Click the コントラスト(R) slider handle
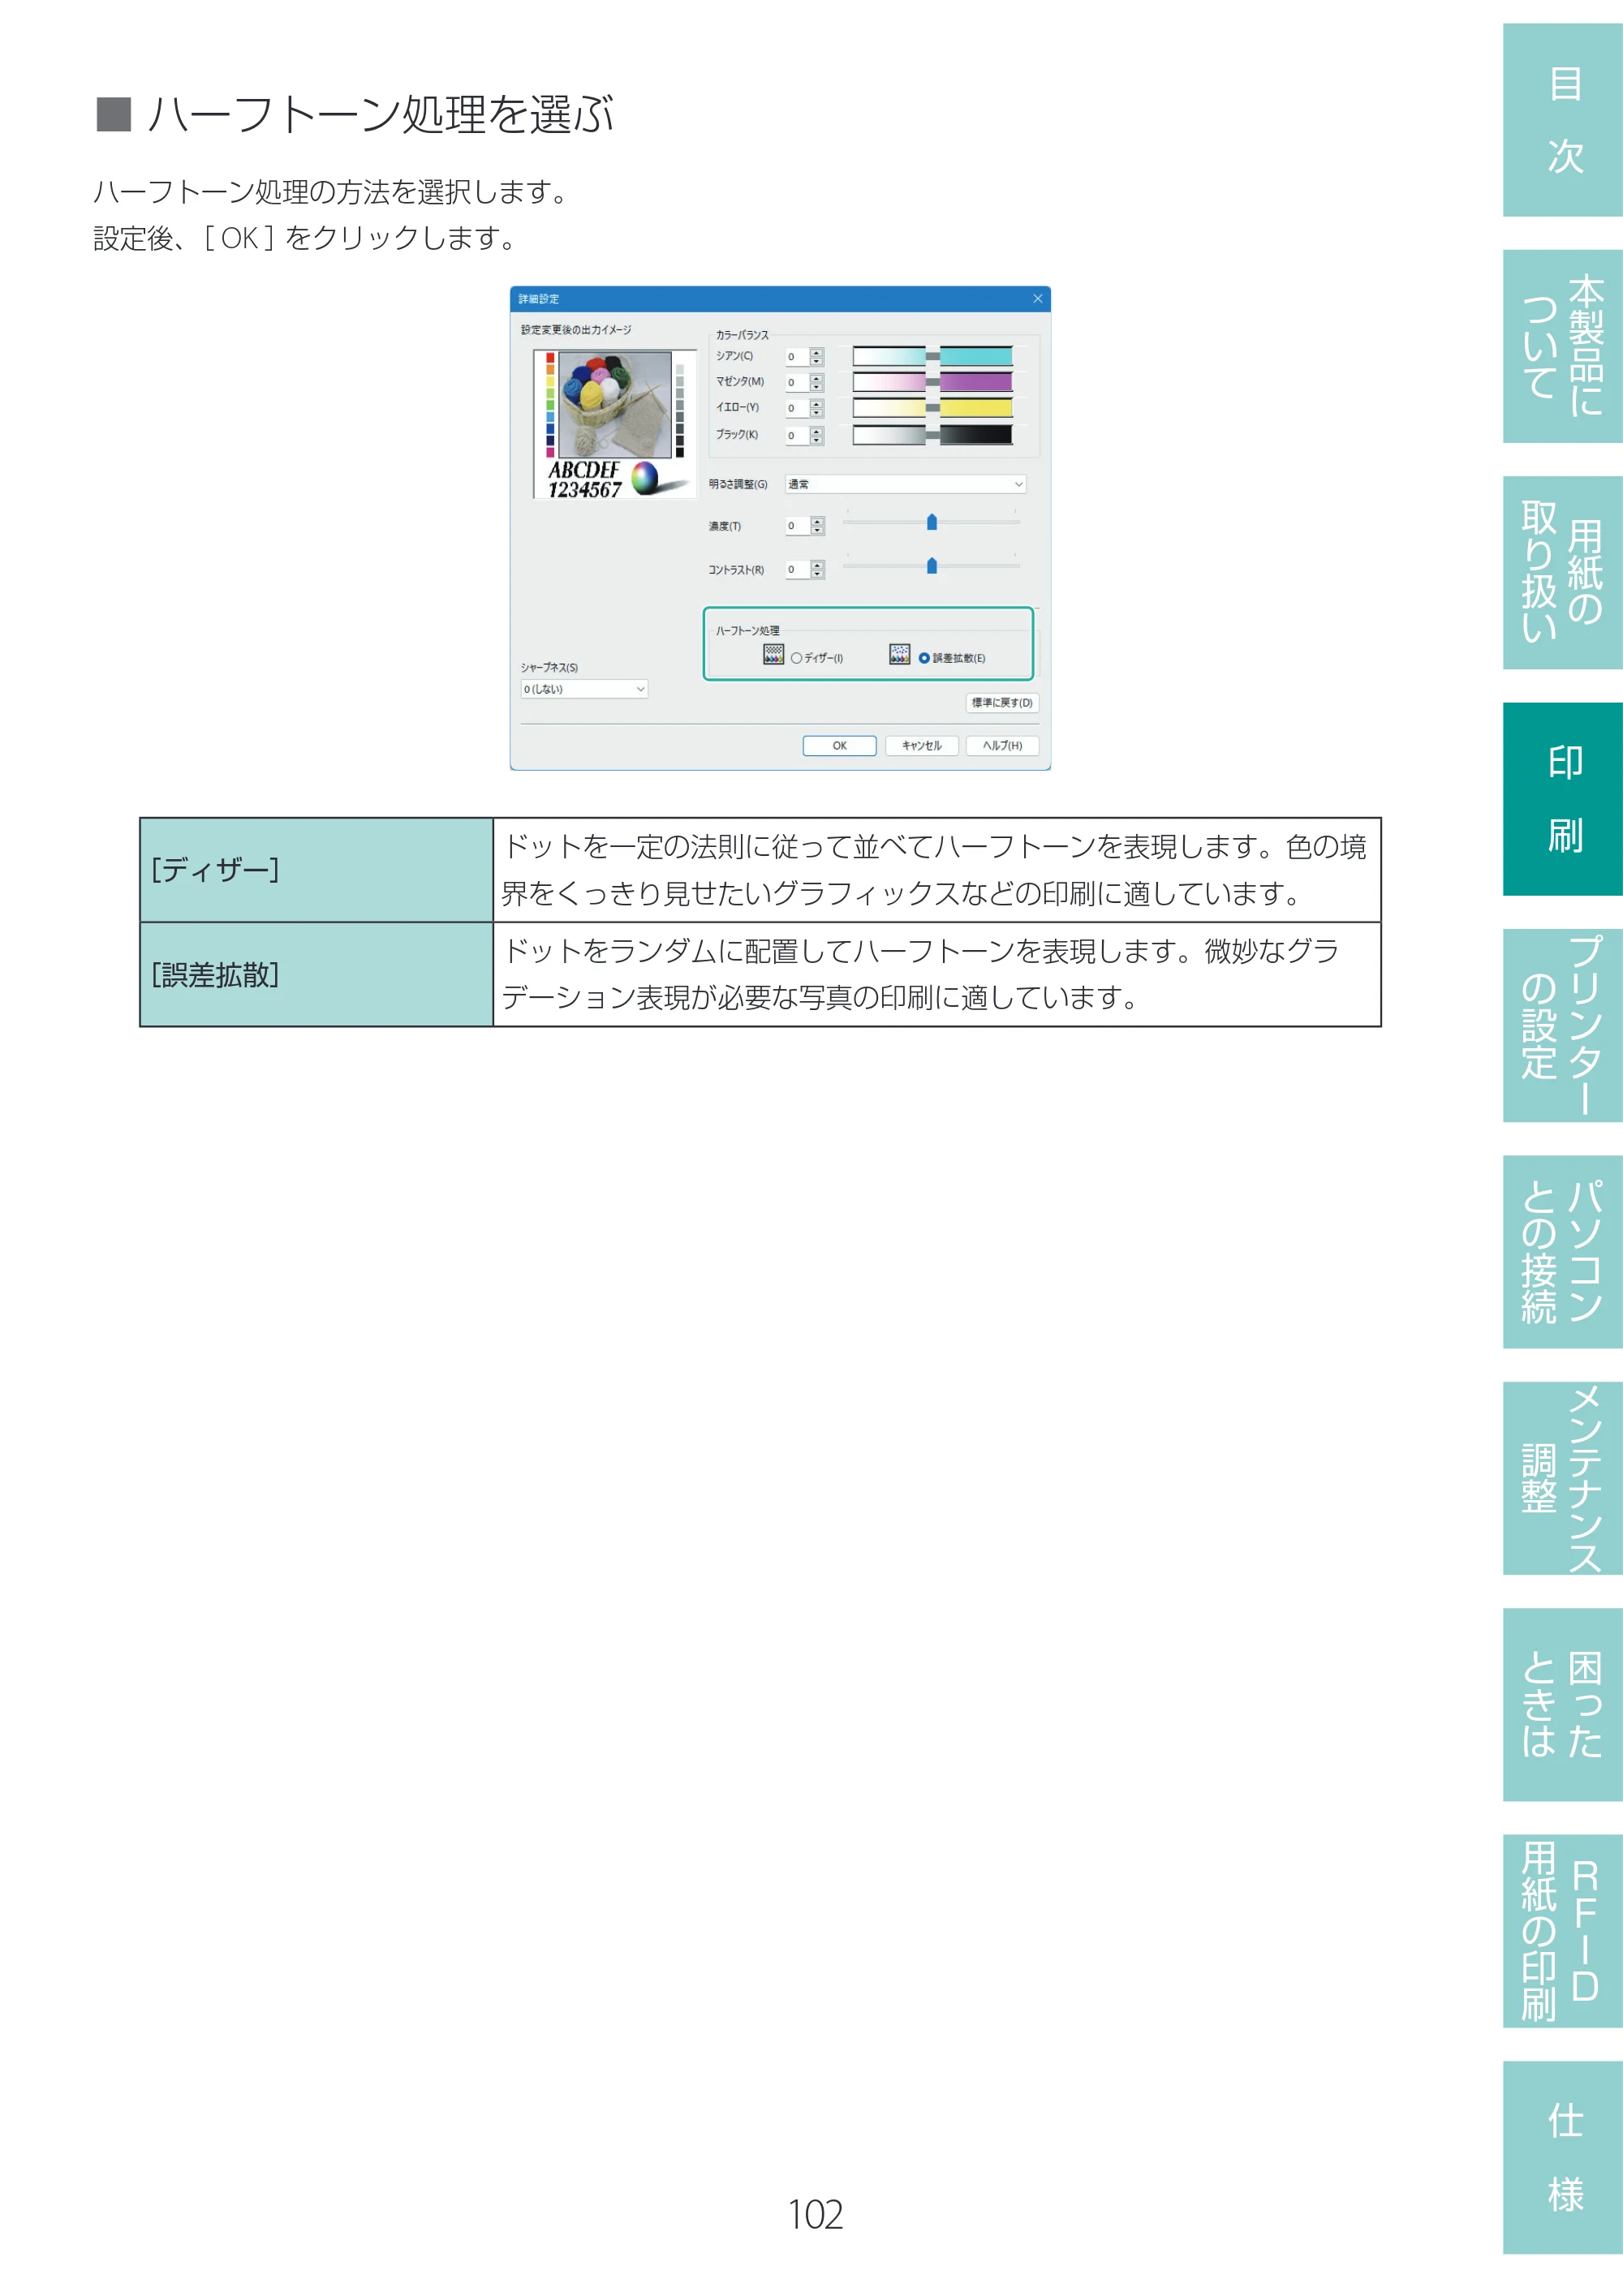This screenshot has height=2296, width=1623. tap(932, 566)
